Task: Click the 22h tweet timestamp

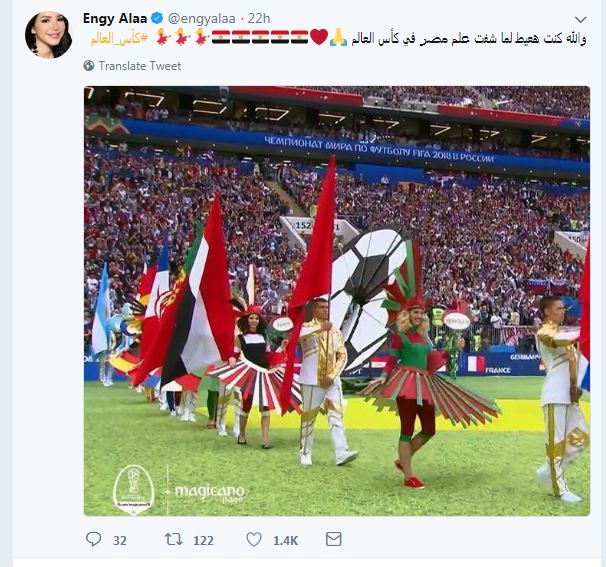Action: coord(259,19)
